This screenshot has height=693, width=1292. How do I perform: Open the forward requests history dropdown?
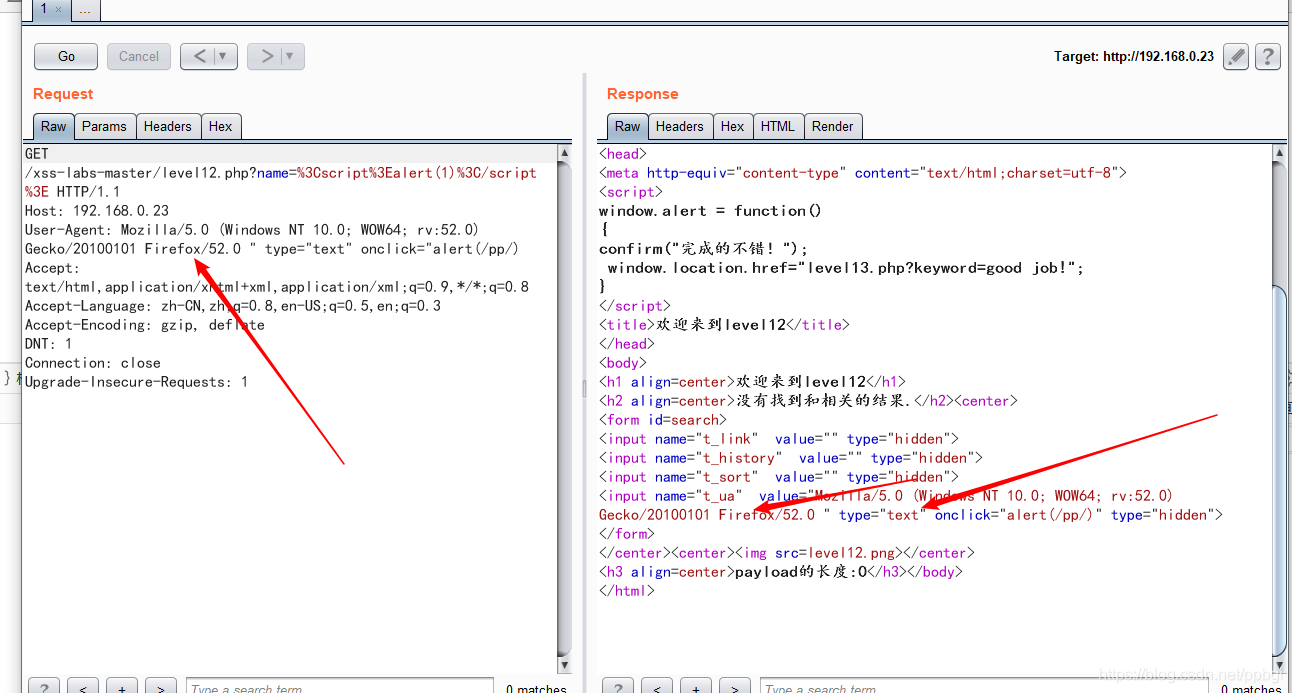pos(291,56)
